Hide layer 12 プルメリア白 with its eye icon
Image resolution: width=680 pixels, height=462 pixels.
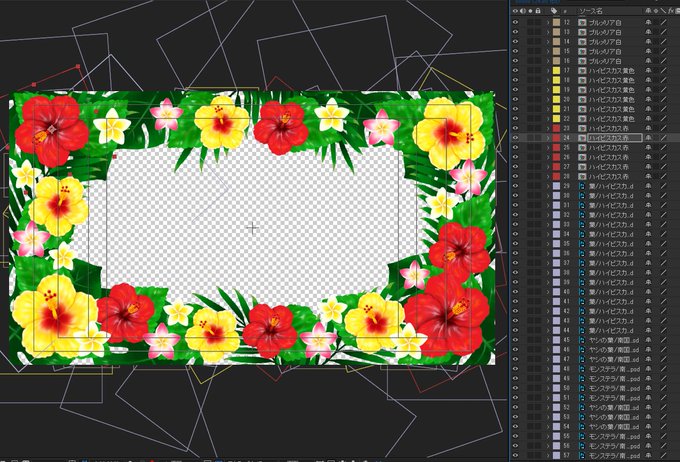click(x=515, y=22)
